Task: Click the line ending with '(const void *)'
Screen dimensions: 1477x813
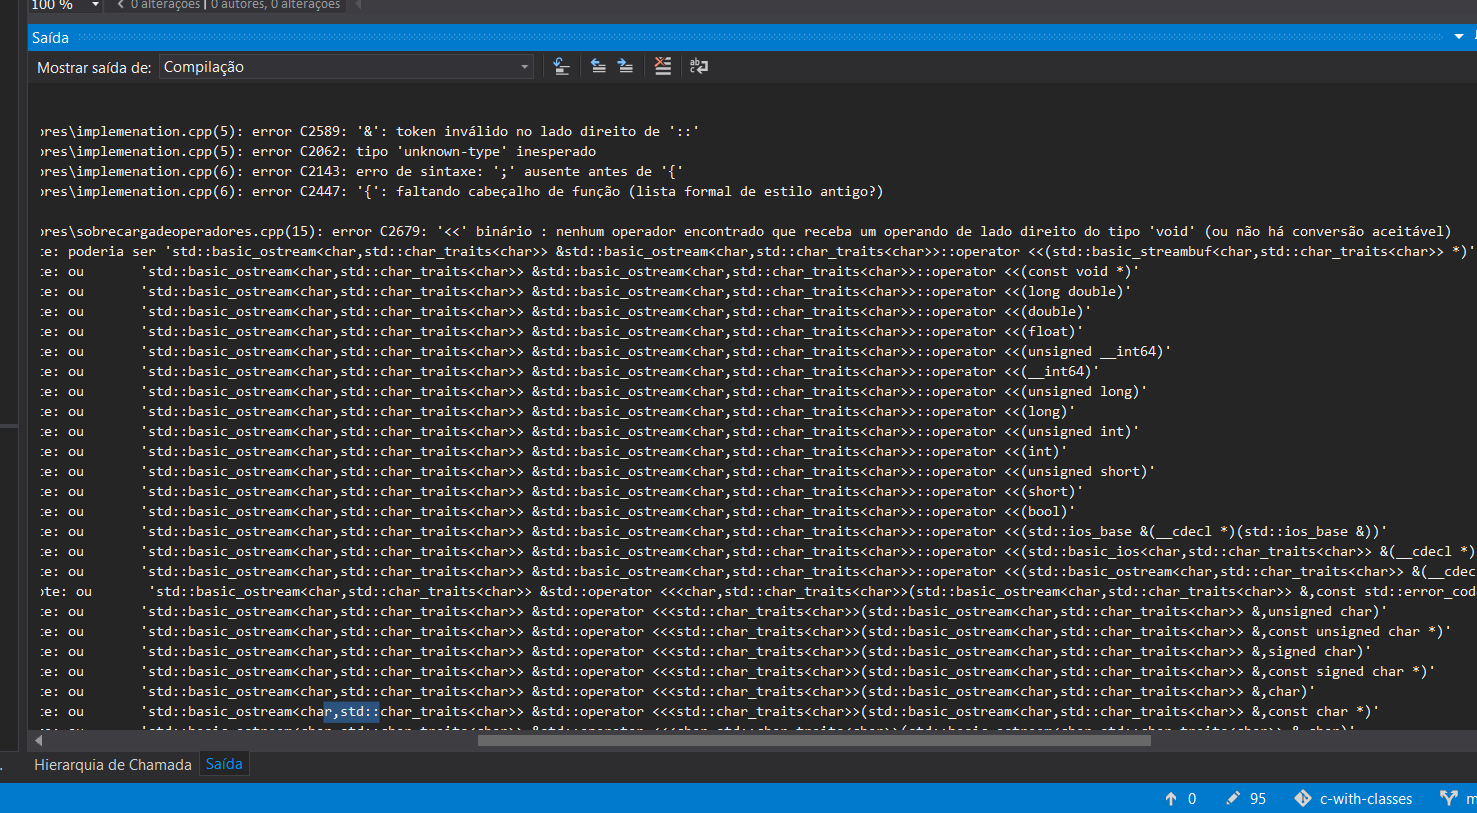Action: click(x=590, y=271)
